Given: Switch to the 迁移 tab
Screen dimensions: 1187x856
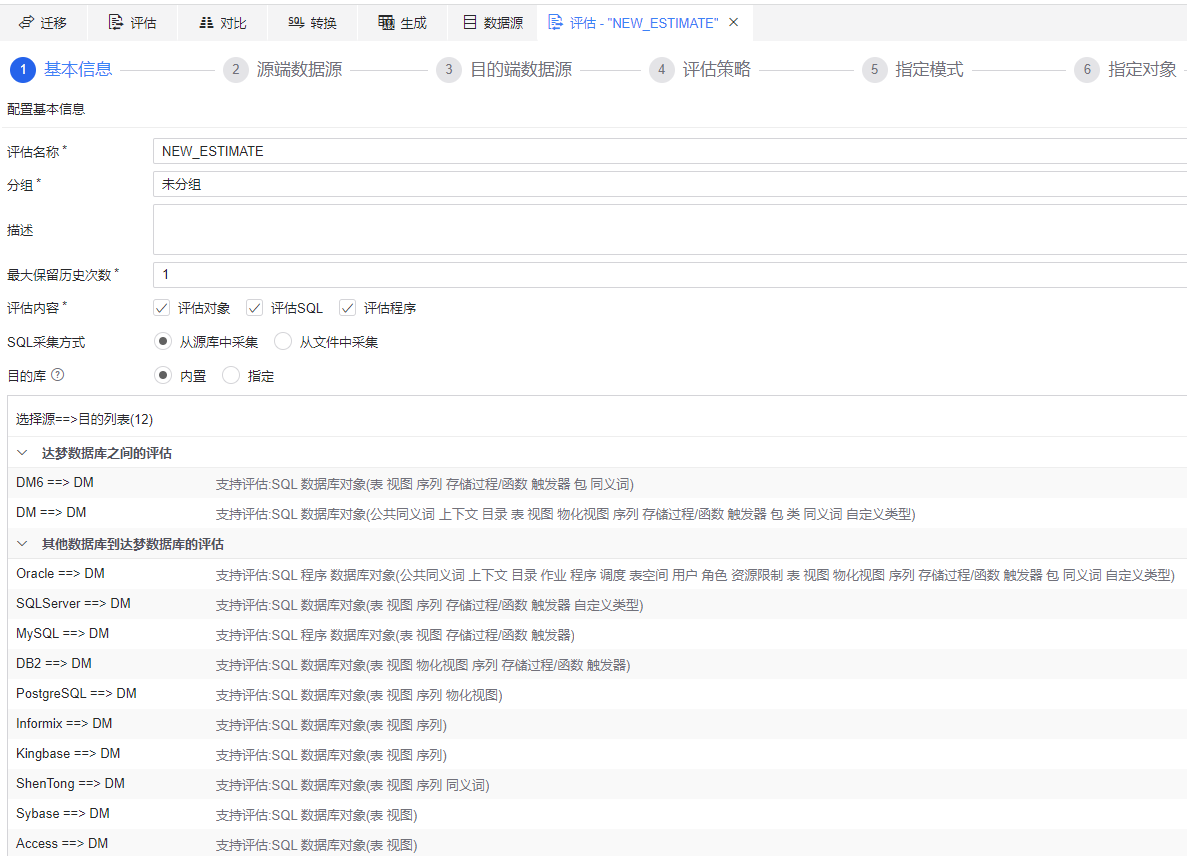Looking at the screenshot, I should 43,23.
